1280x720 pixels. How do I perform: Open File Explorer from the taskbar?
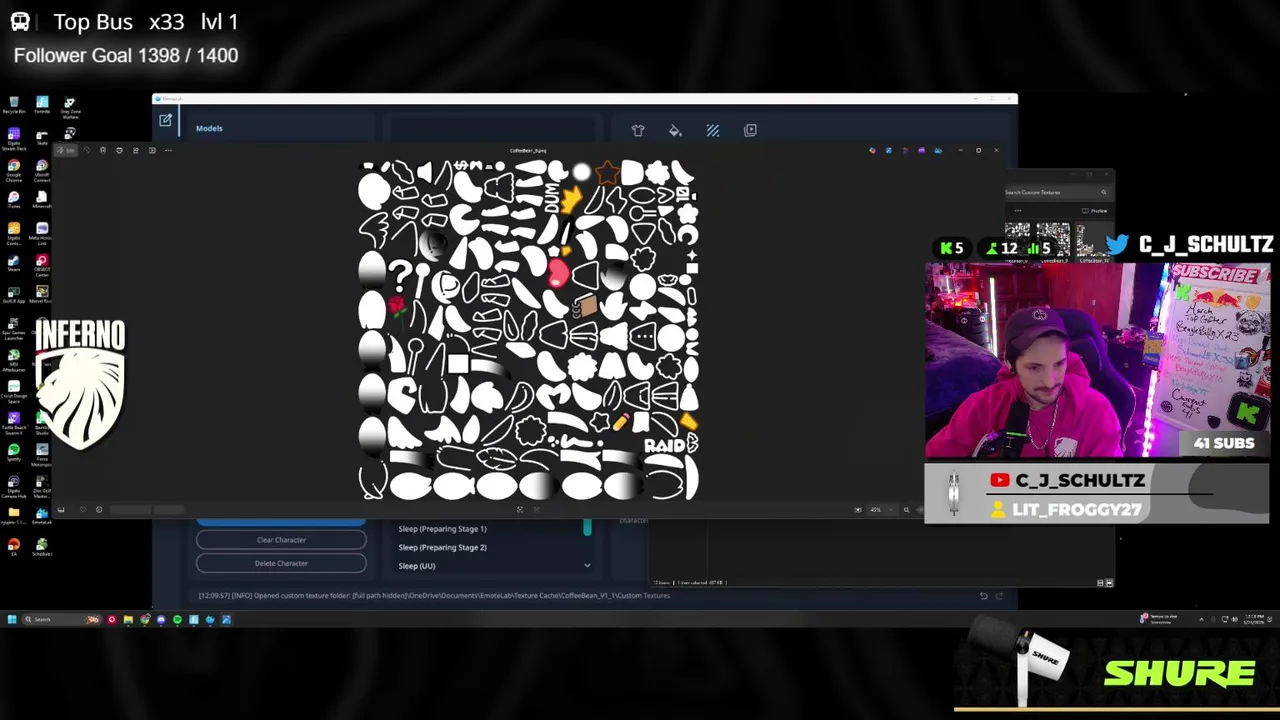[128, 620]
